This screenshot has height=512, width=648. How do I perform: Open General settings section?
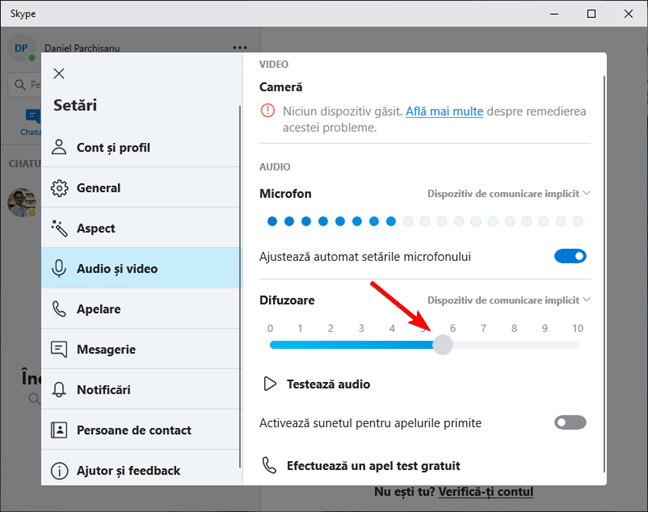pos(141,188)
